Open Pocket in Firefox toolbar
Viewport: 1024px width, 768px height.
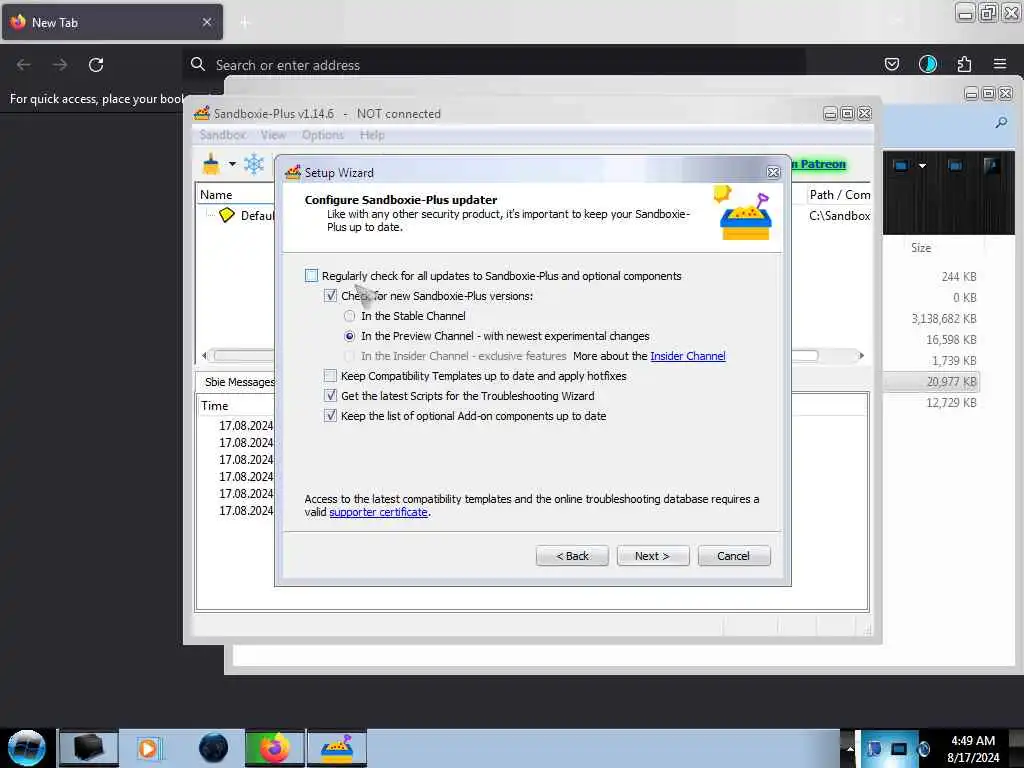click(891, 64)
